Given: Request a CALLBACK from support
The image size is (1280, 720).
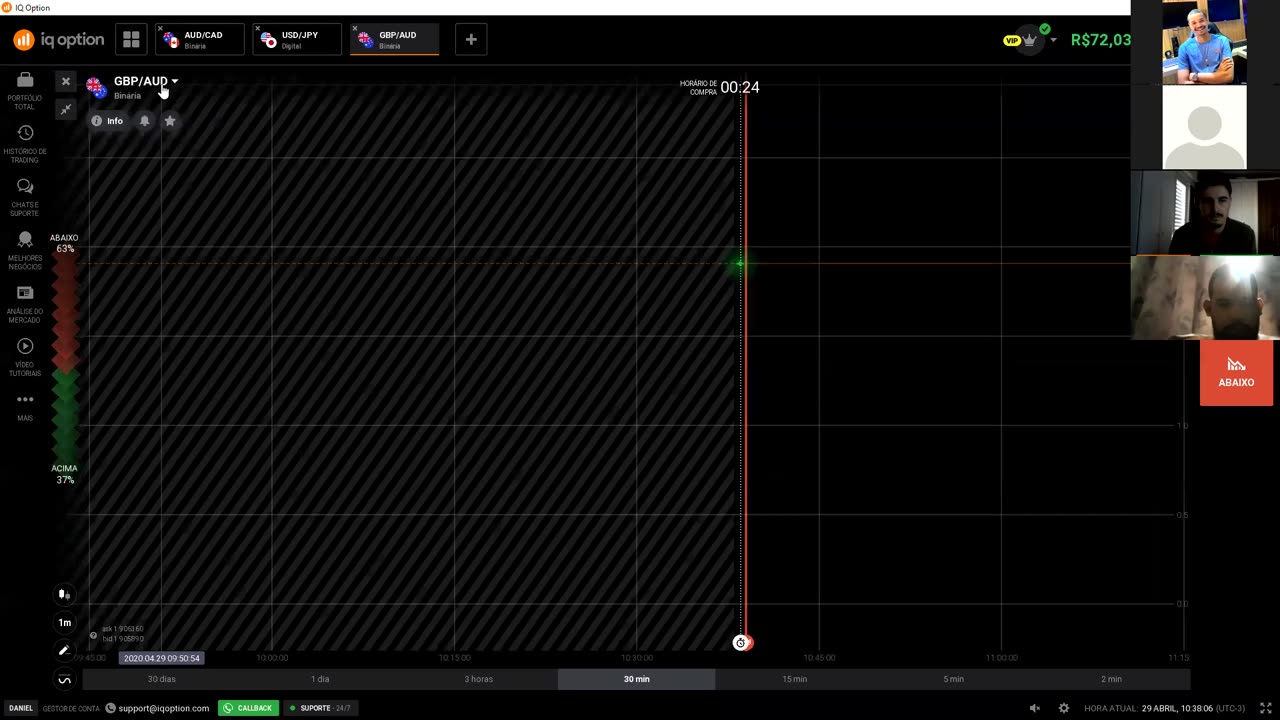Looking at the screenshot, I should (248, 708).
